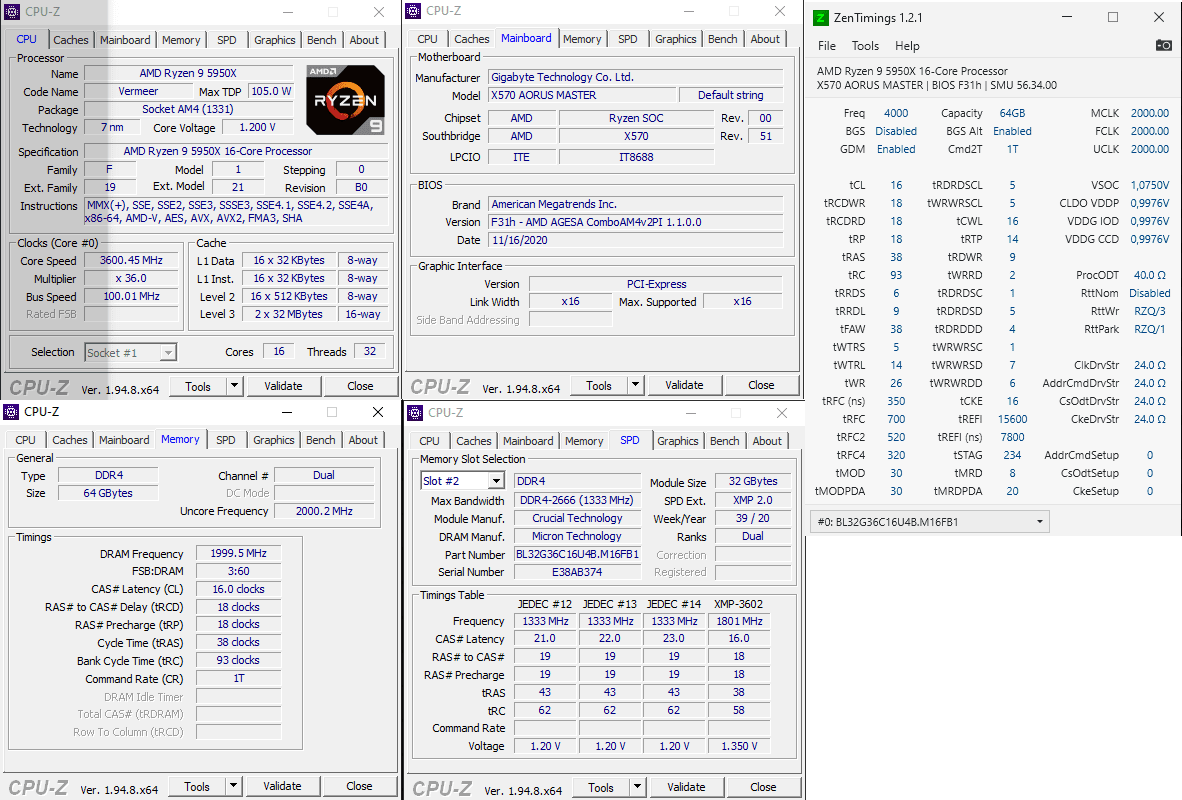Click the Uncore Frequency 2000.2 MHz value
1182x800 pixels.
click(324, 511)
